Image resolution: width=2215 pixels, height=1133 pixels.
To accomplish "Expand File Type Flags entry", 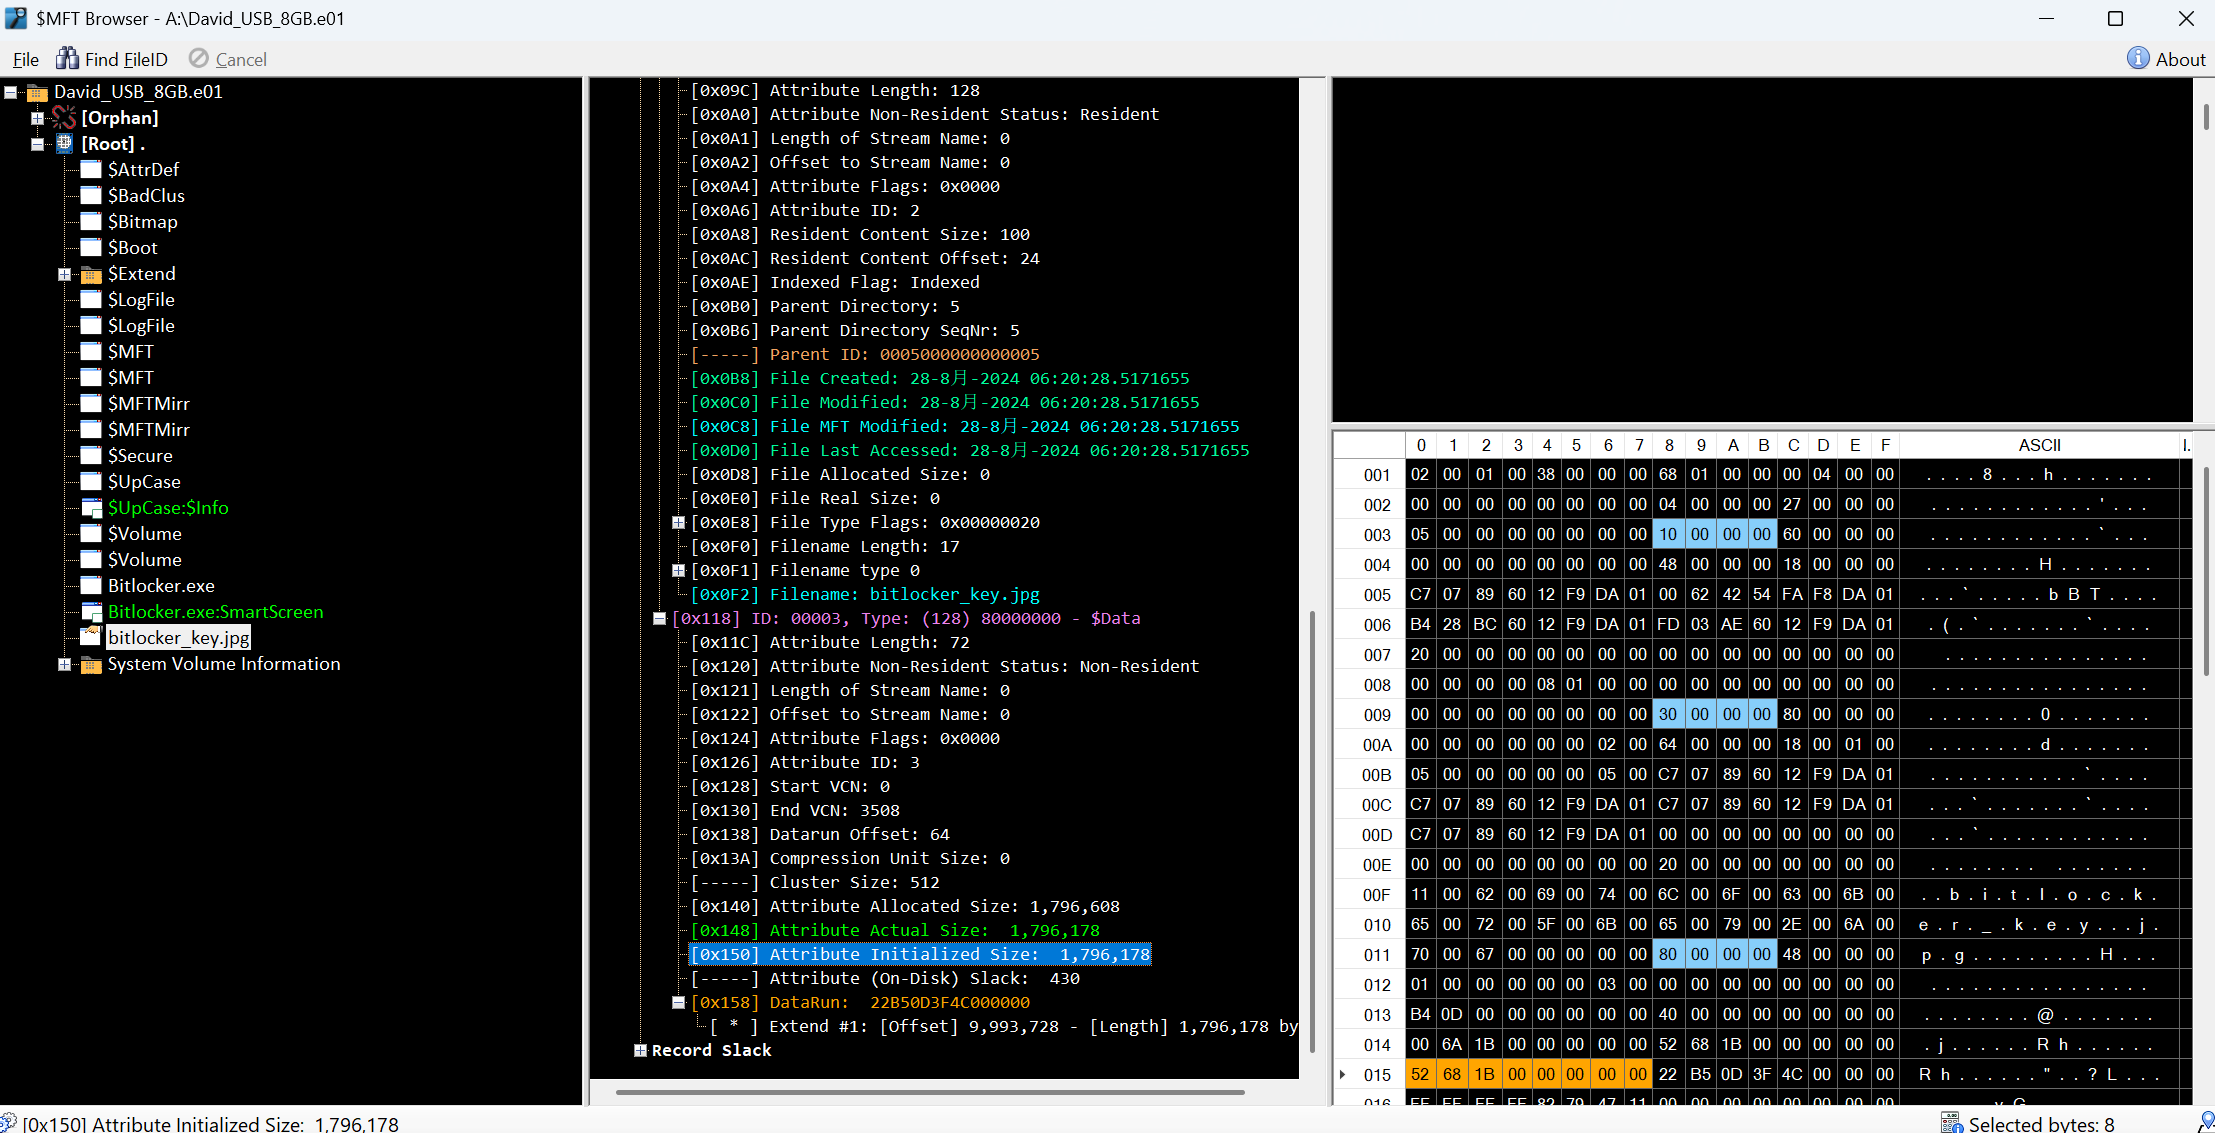I will [678, 522].
